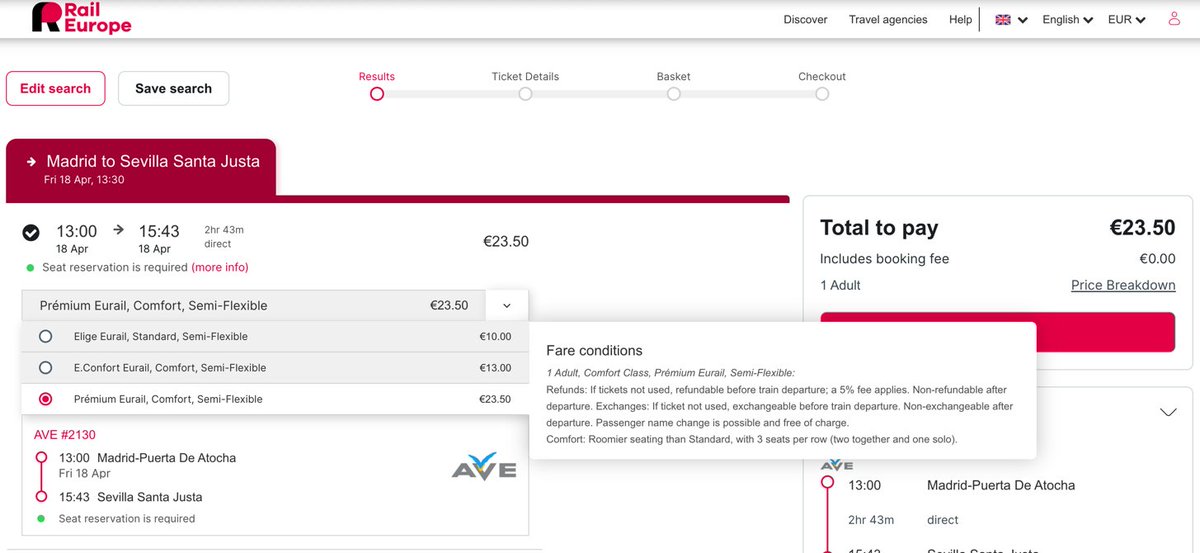Open the EUR currency dropdown
The width and height of the screenshot is (1200, 553).
pyautogui.click(x=1126, y=19)
